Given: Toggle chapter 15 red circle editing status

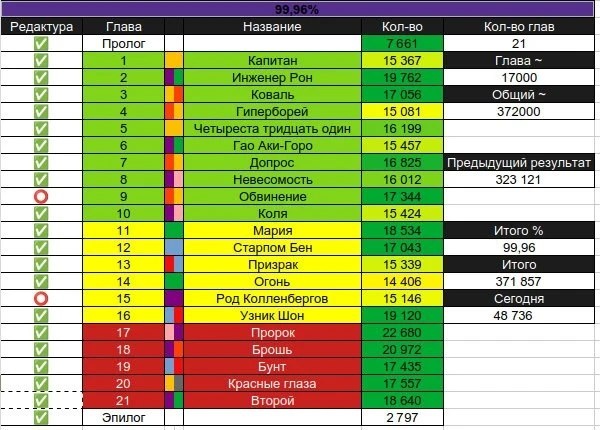Looking at the screenshot, I should pos(41,298).
